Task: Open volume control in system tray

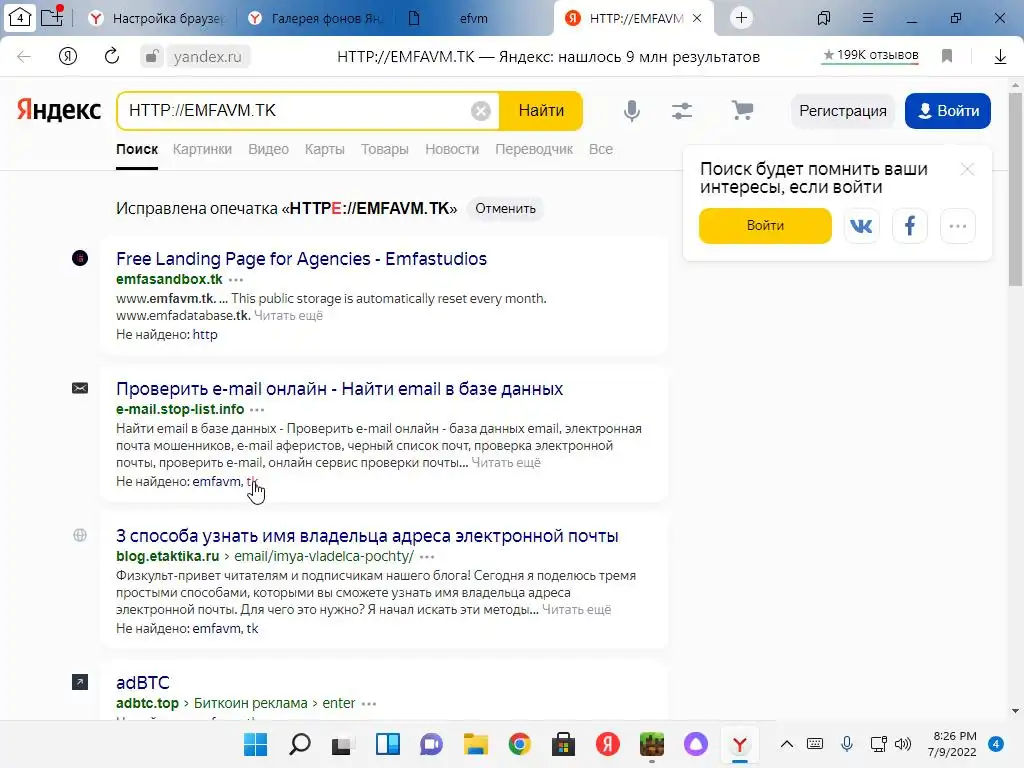Action: pyautogui.click(x=903, y=744)
